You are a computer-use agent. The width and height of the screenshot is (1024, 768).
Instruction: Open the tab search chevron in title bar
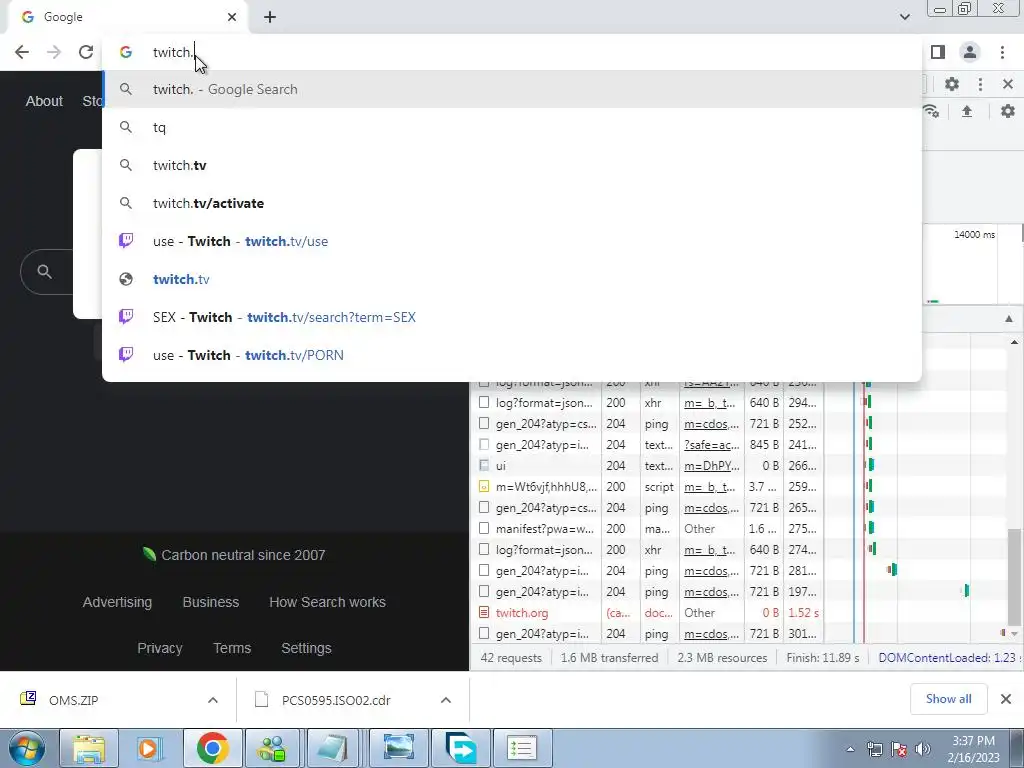click(x=904, y=17)
